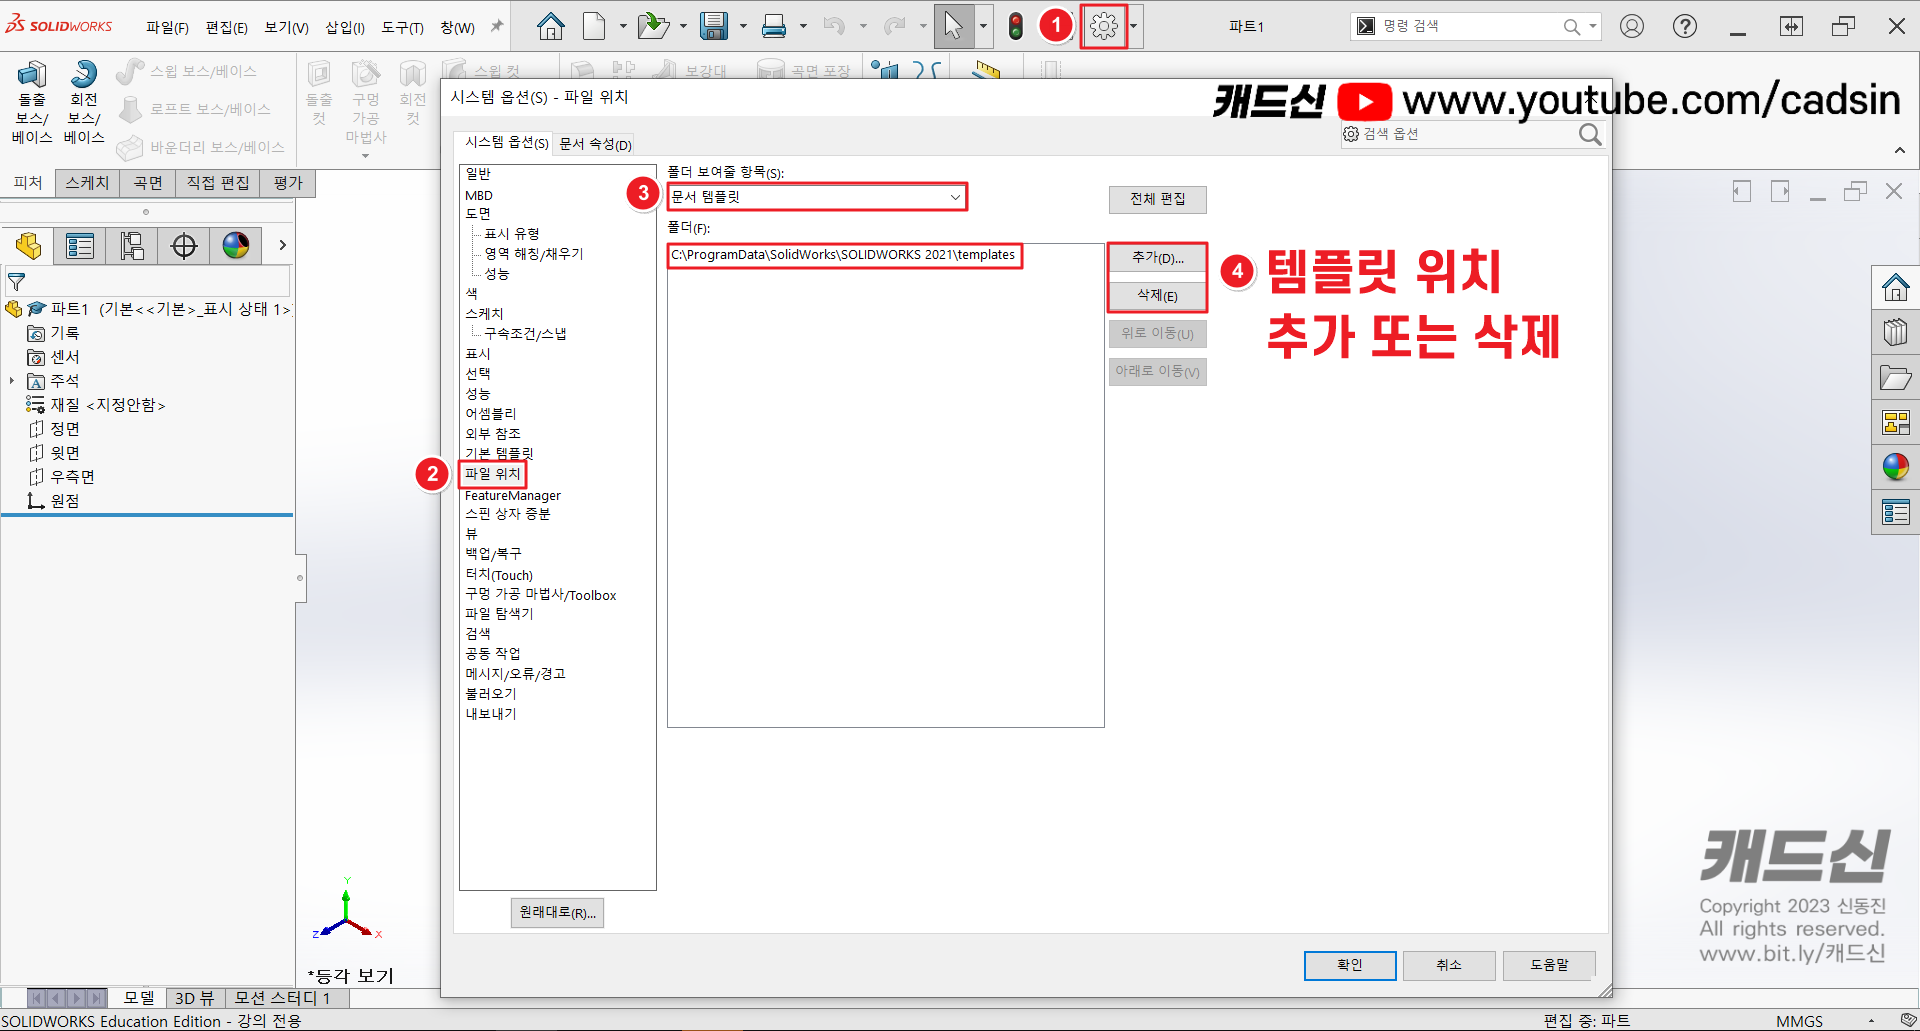The height and width of the screenshot is (1031, 1920).
Task: Open ConfigurationManager tab icon
Action: [x=132, y=245]
